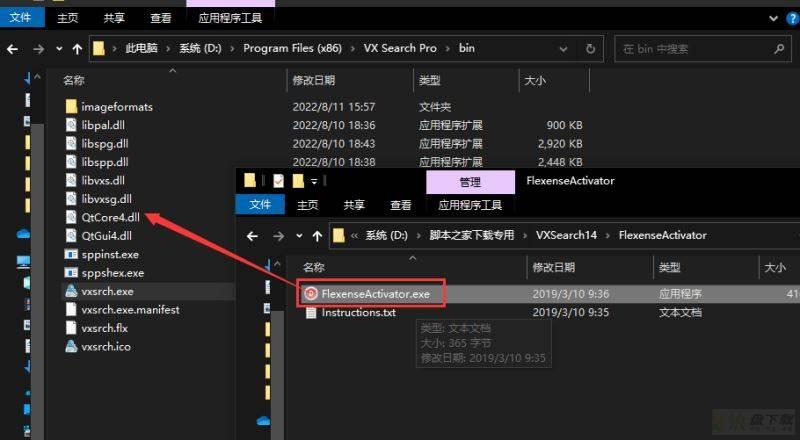800x440 pixels.
Task: Go back in the FlexenseActivator window
Action: pyautogui.click(x=252, y=236)
